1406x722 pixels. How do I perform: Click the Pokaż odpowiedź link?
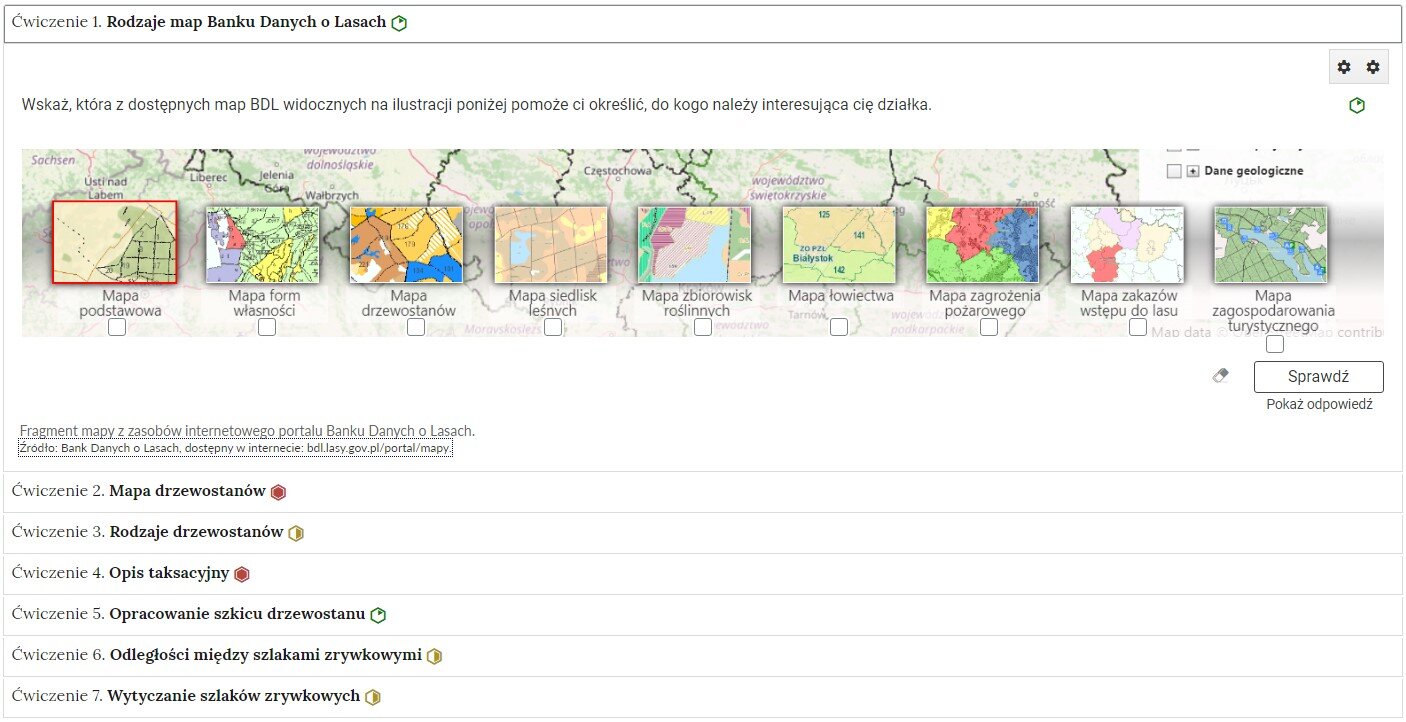tap(1318, 404)
